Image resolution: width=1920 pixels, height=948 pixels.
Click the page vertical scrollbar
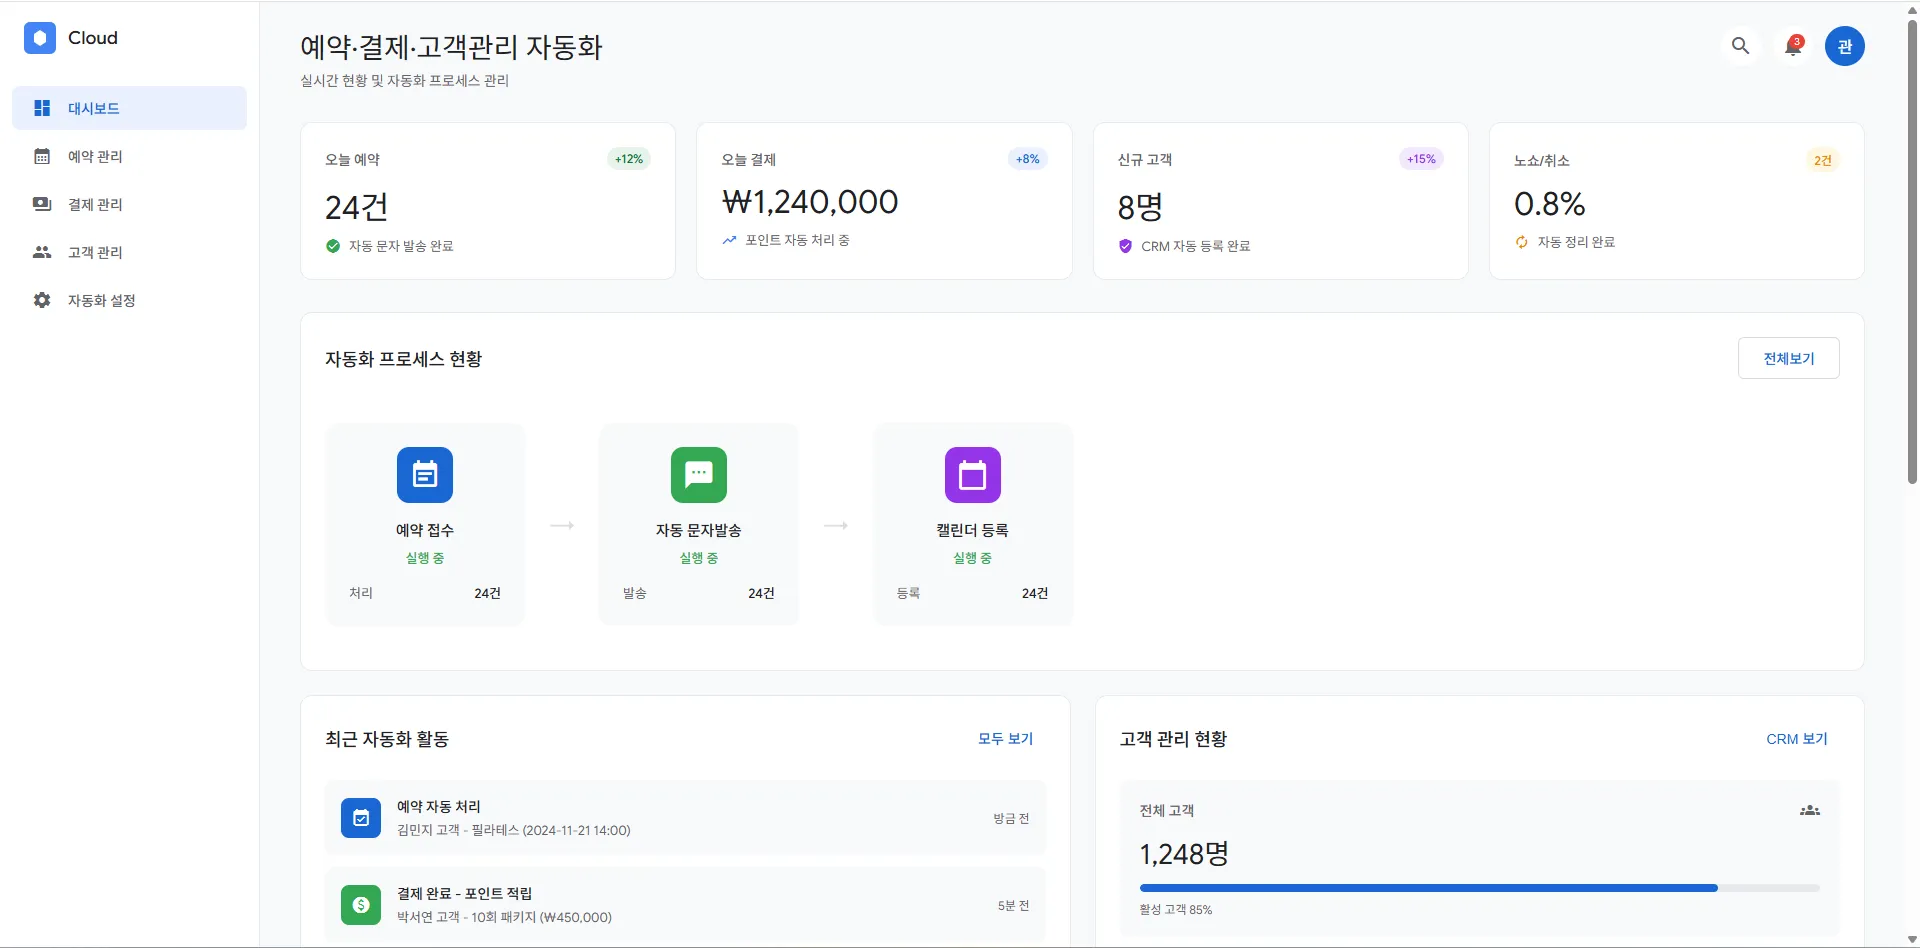point(1912,250)
